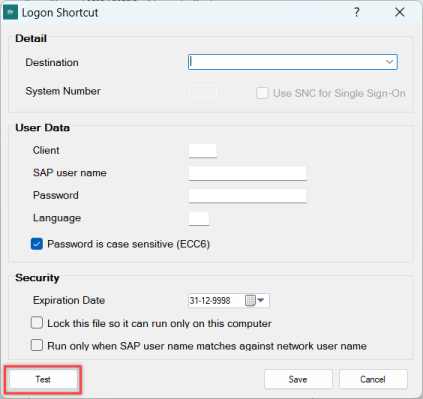This screenshot has width=423, height=399.
Task: Close the Logon Shortcut dialog
Action: click(399, 12)
